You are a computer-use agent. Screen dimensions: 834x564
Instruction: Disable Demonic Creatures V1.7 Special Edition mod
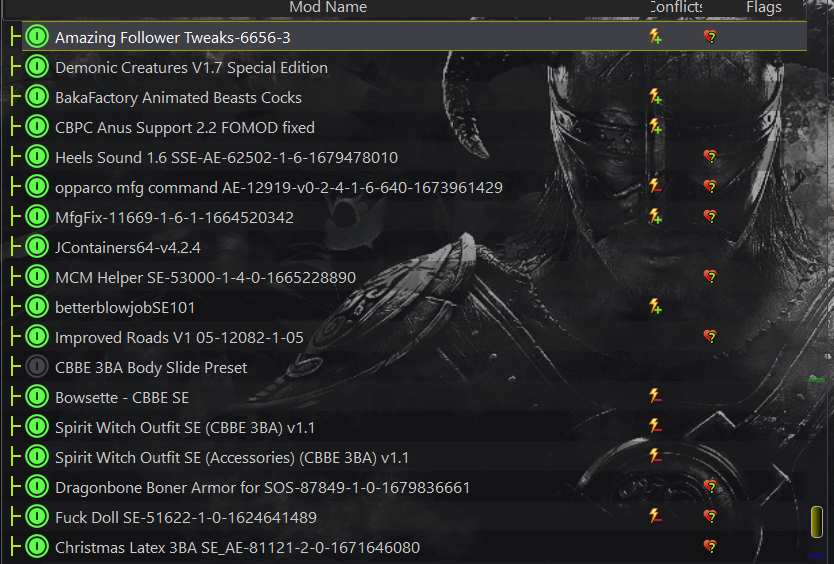click(x=37, y=67)
